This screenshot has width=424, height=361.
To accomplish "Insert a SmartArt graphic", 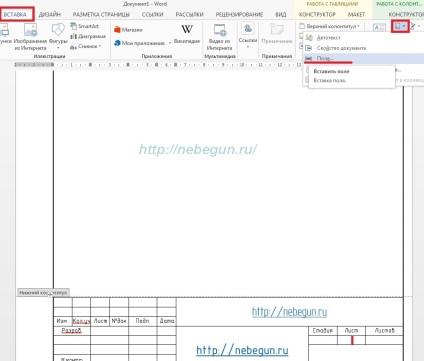I will [x=85, y=26].
